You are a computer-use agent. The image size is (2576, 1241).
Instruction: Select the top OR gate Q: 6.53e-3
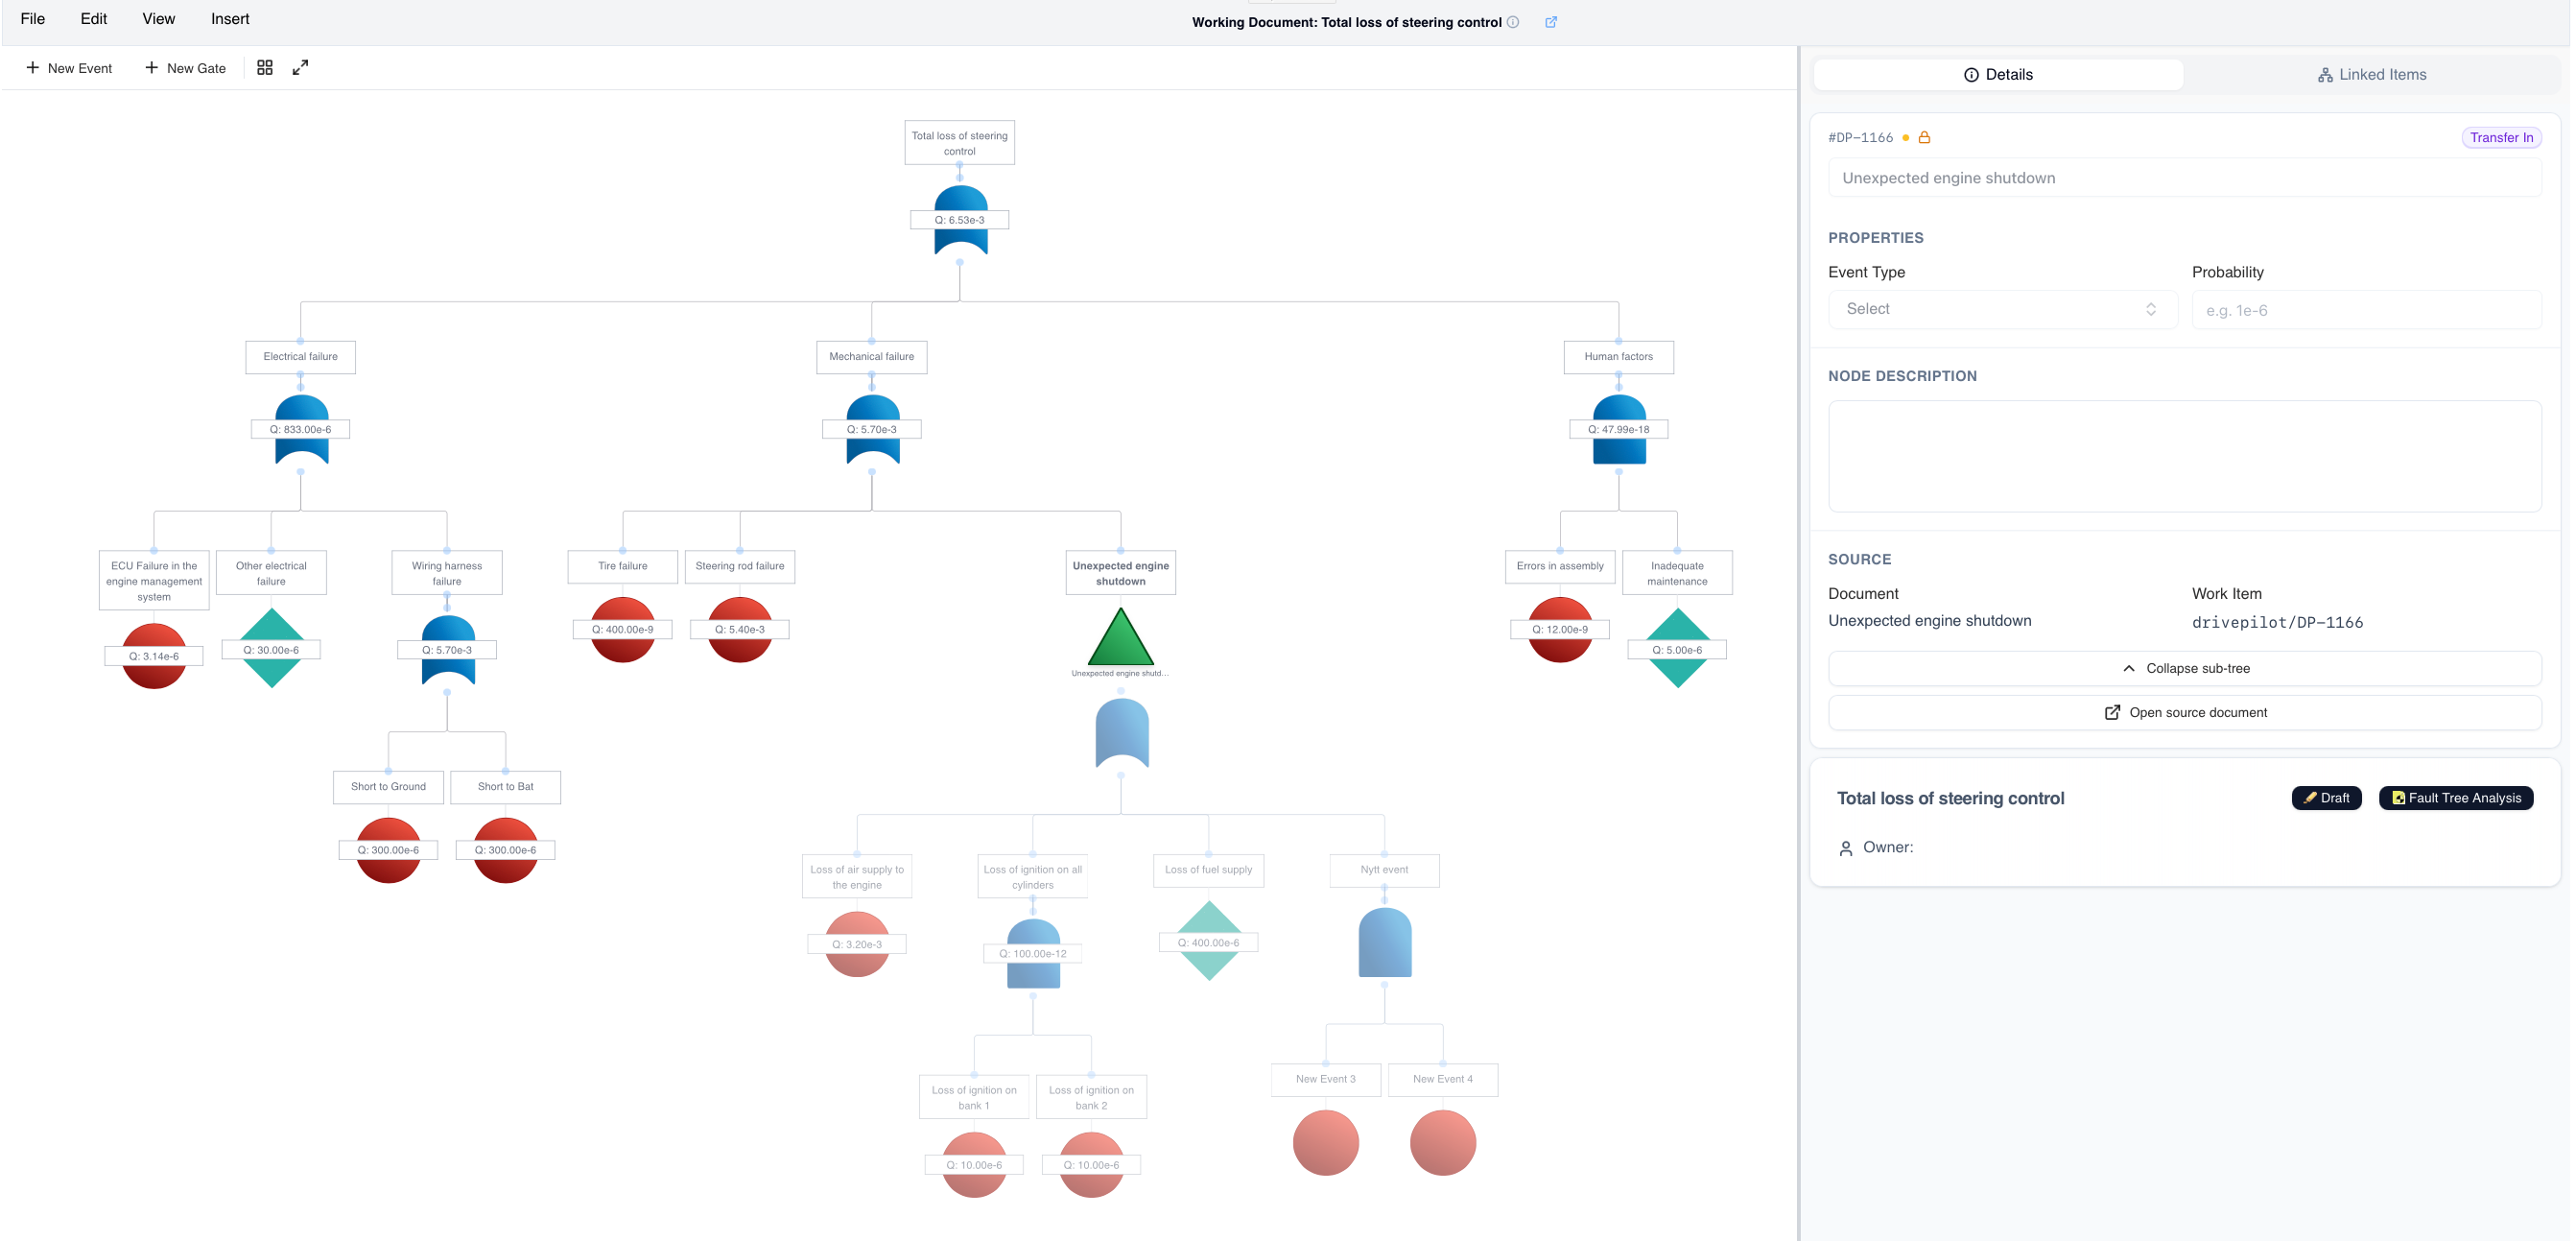click(960, 220)
